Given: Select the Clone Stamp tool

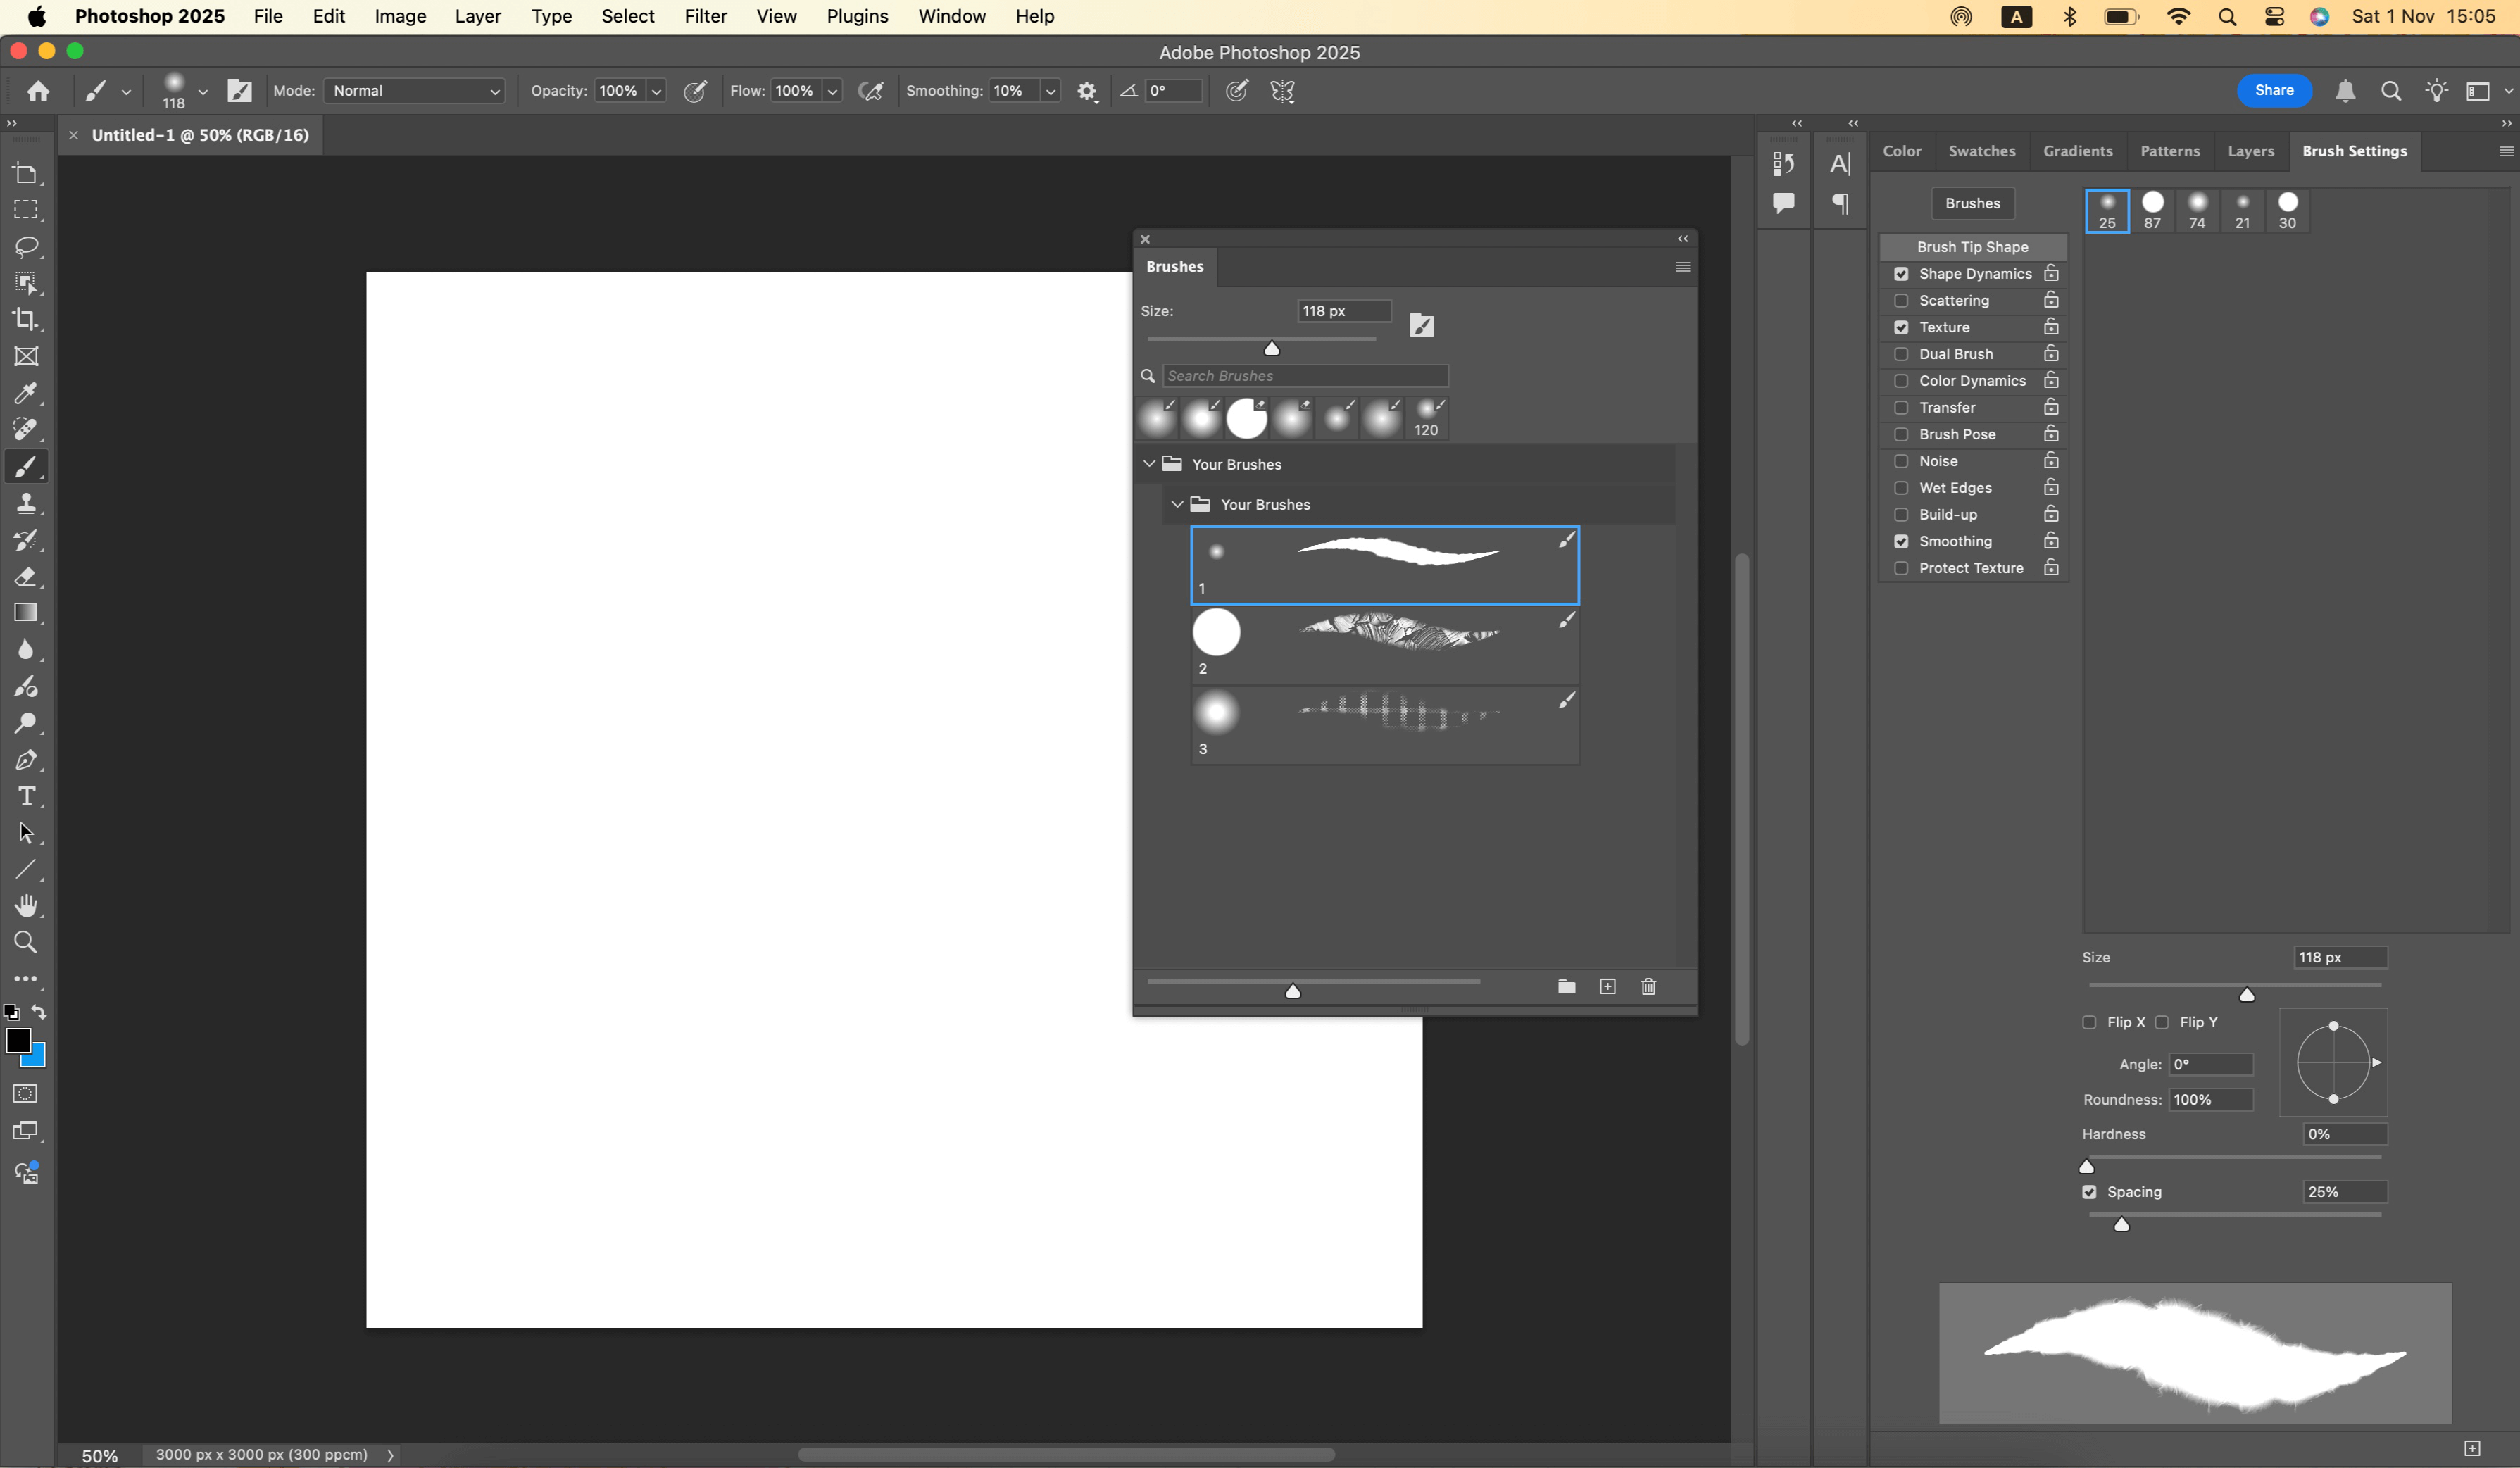Looking at the screenshot, I should [x=26, y=504].
